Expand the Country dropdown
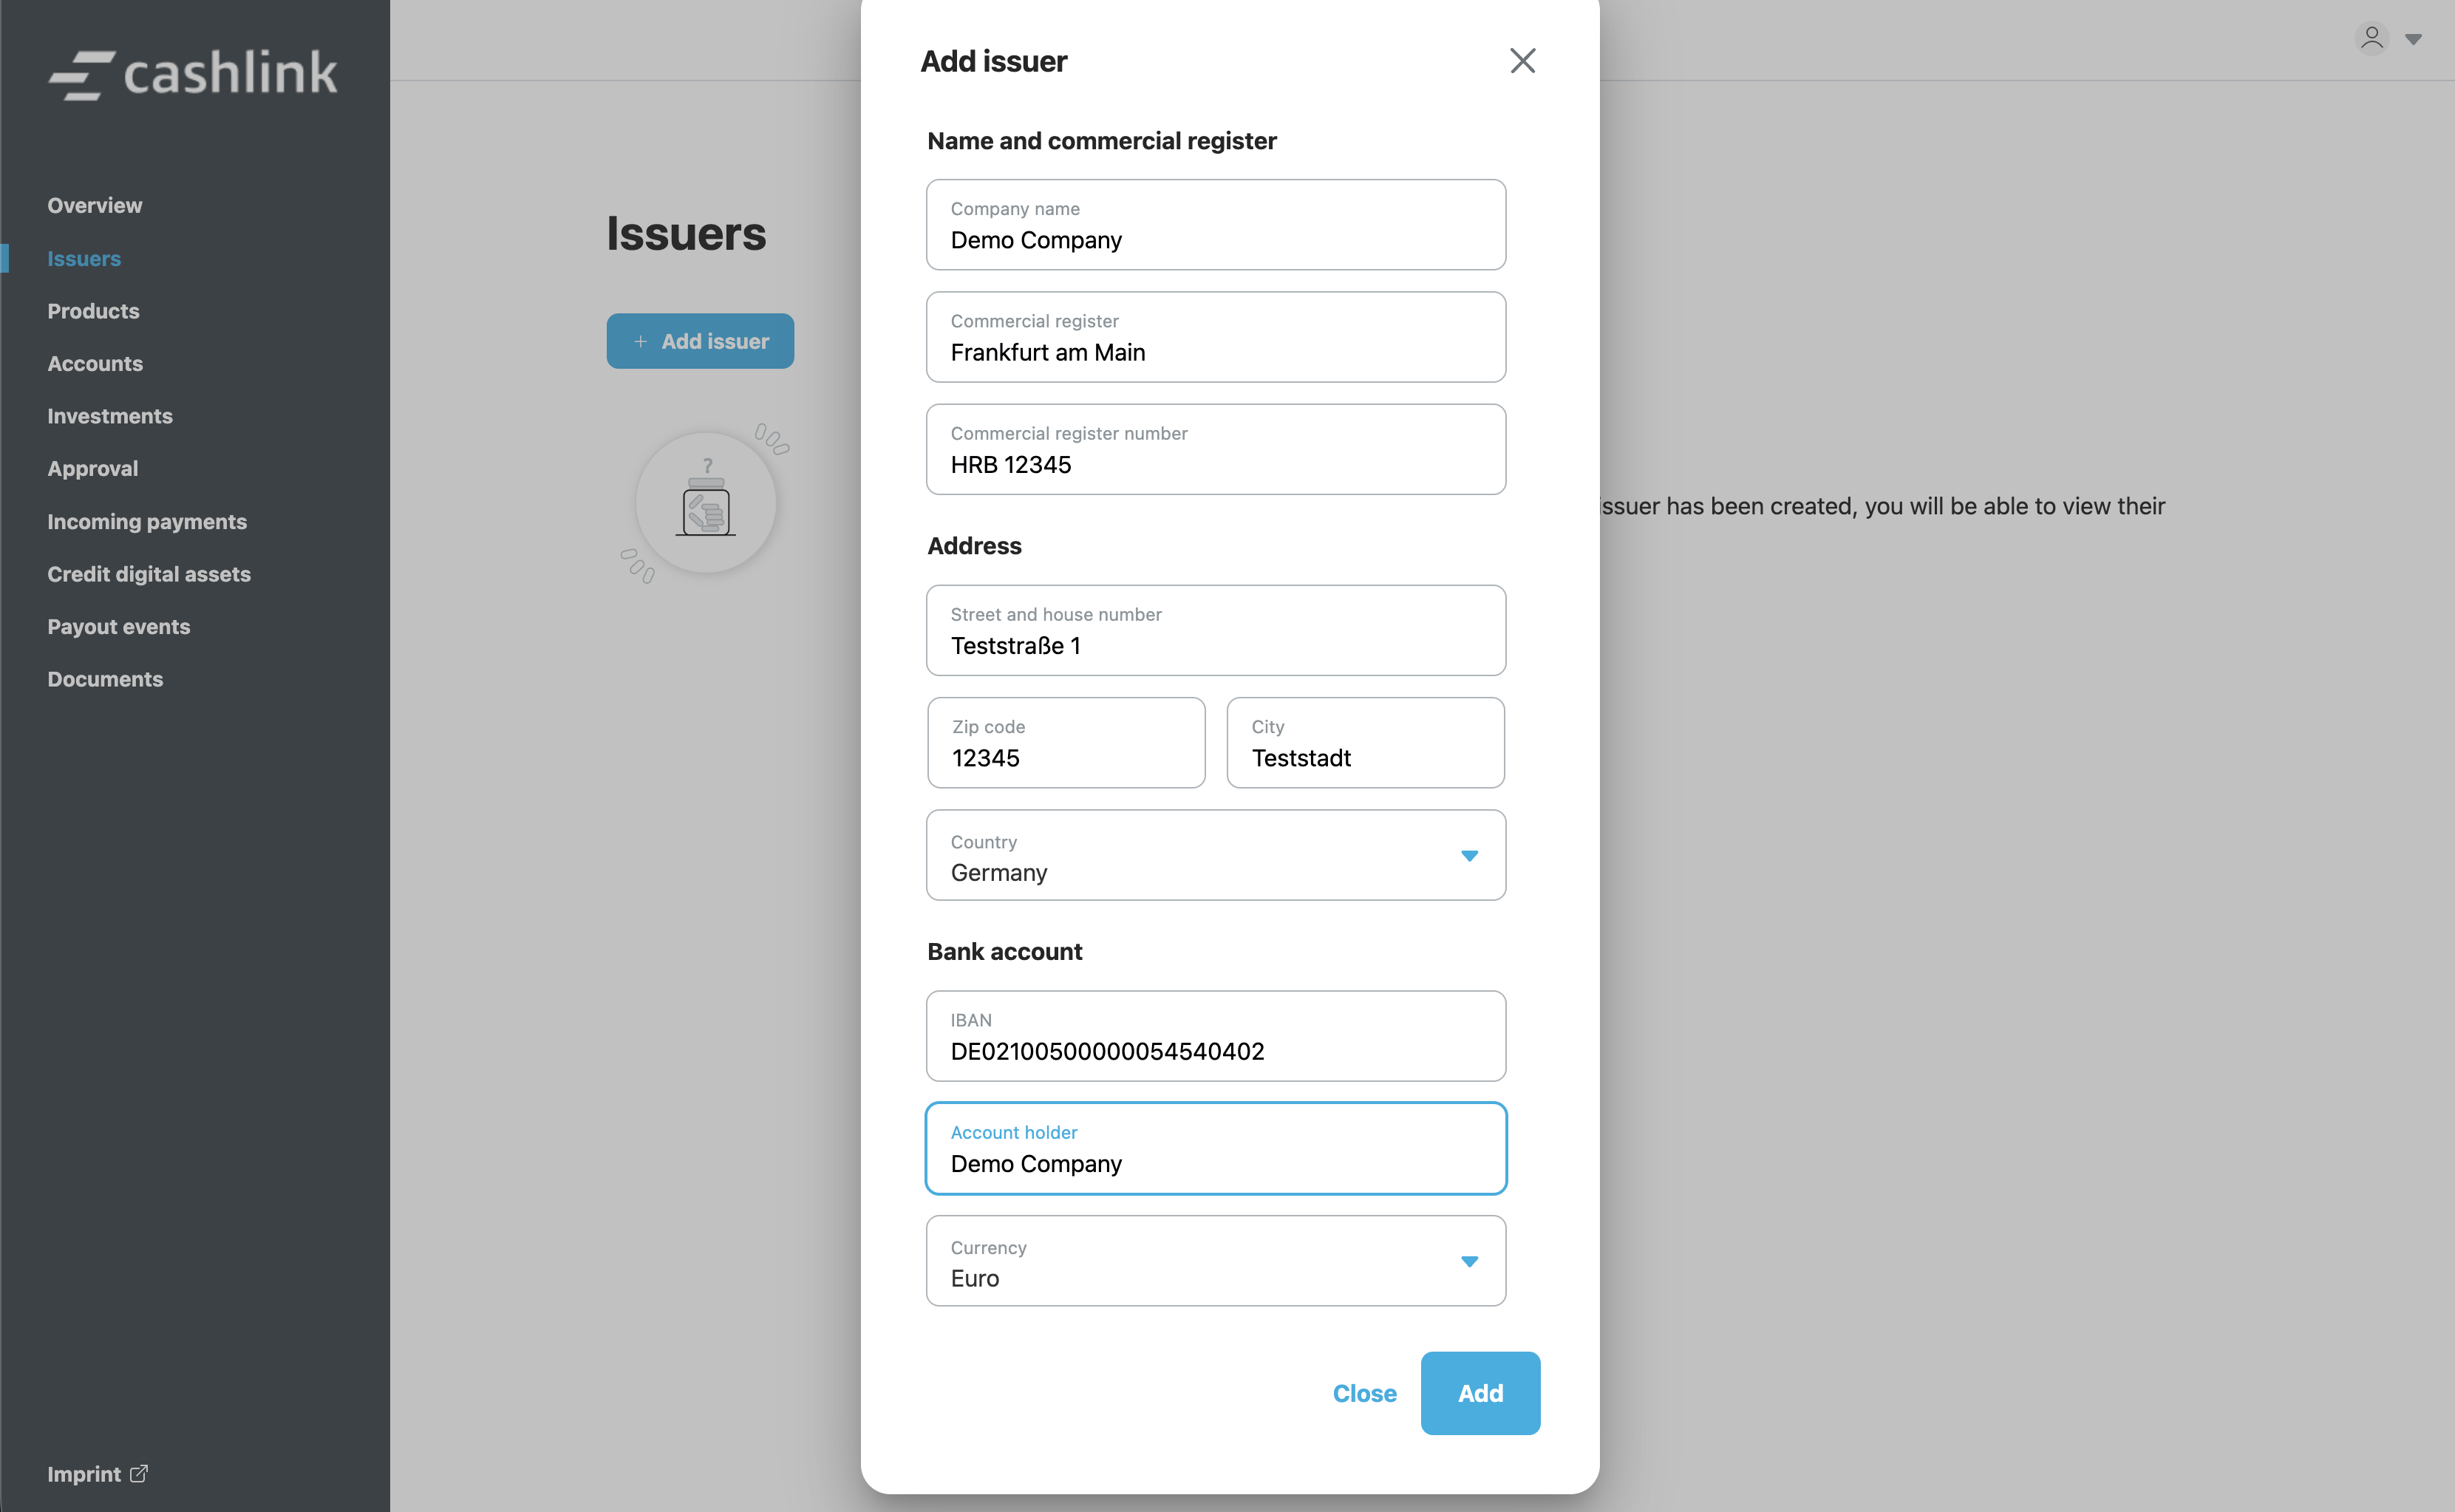 click(x=1468, y=856)
